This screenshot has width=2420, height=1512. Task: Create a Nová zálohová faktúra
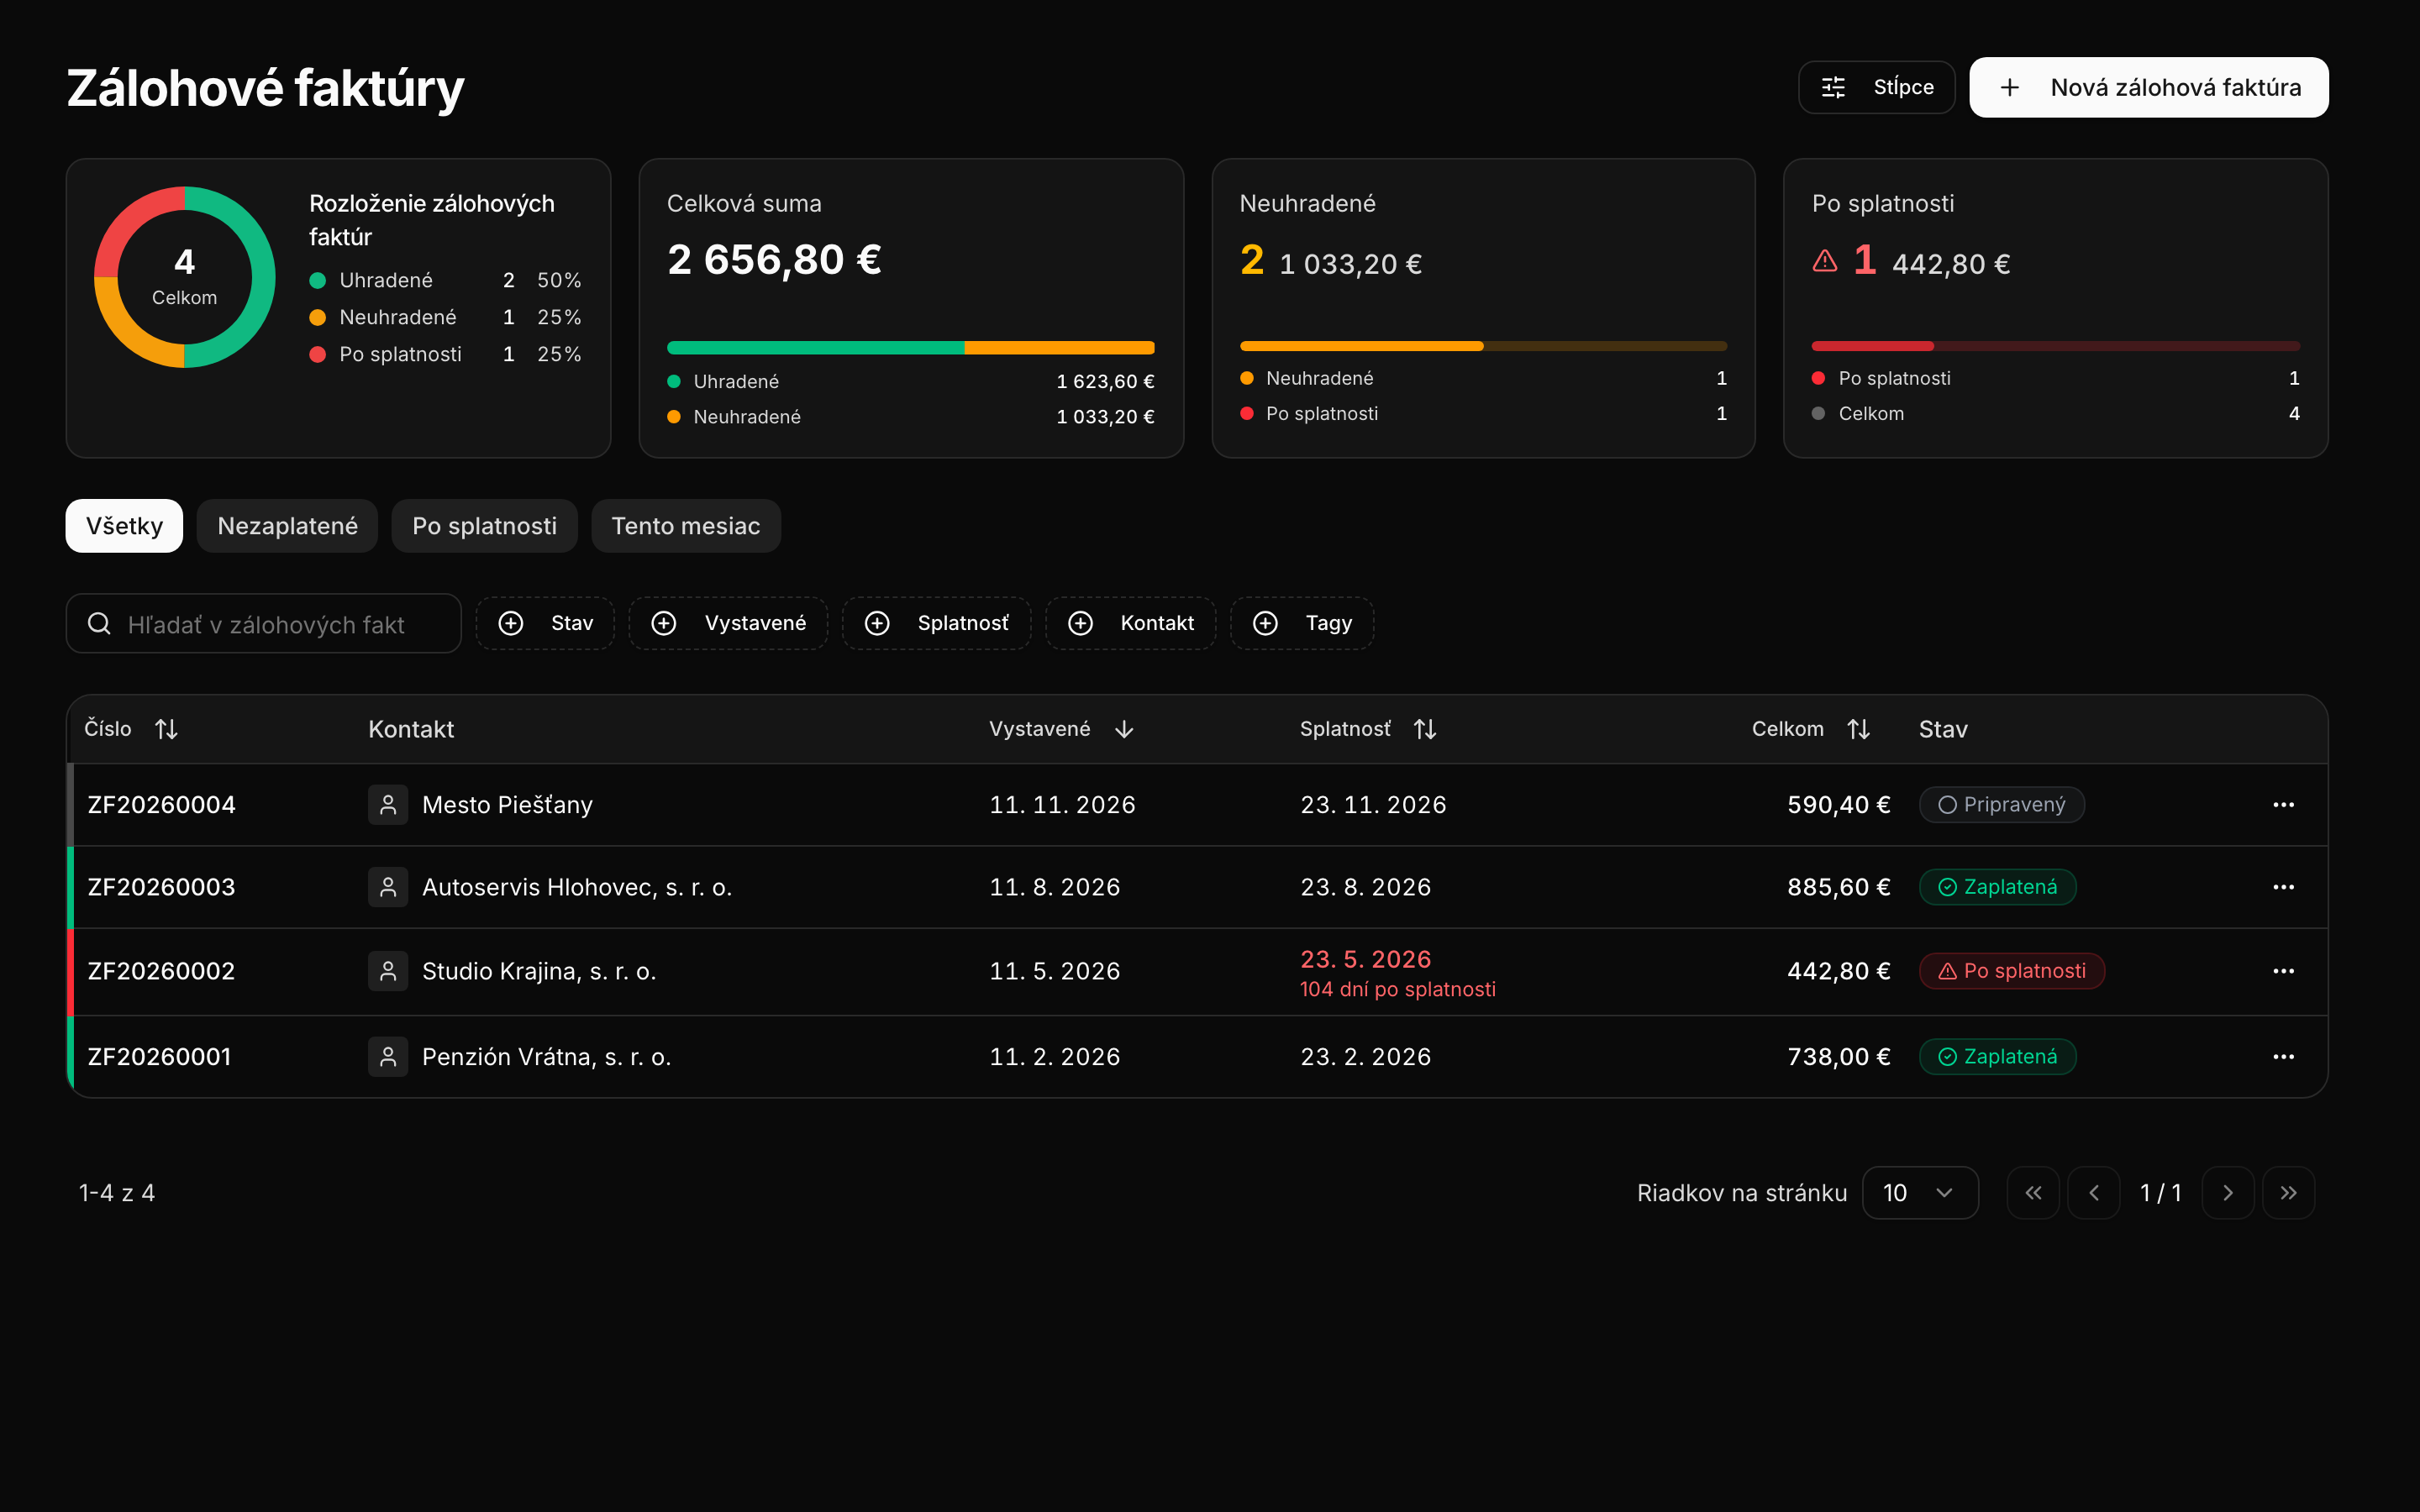point(2149,87)
